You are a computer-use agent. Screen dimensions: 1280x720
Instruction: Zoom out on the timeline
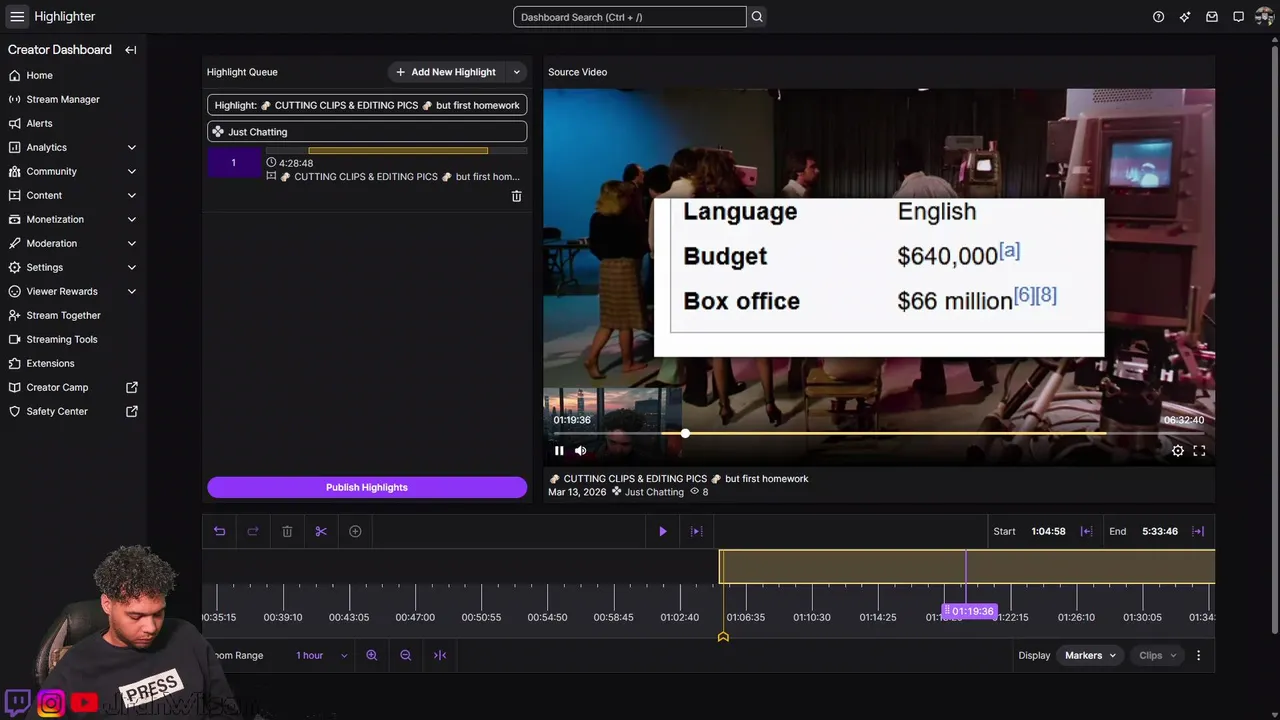pos(406,655)
